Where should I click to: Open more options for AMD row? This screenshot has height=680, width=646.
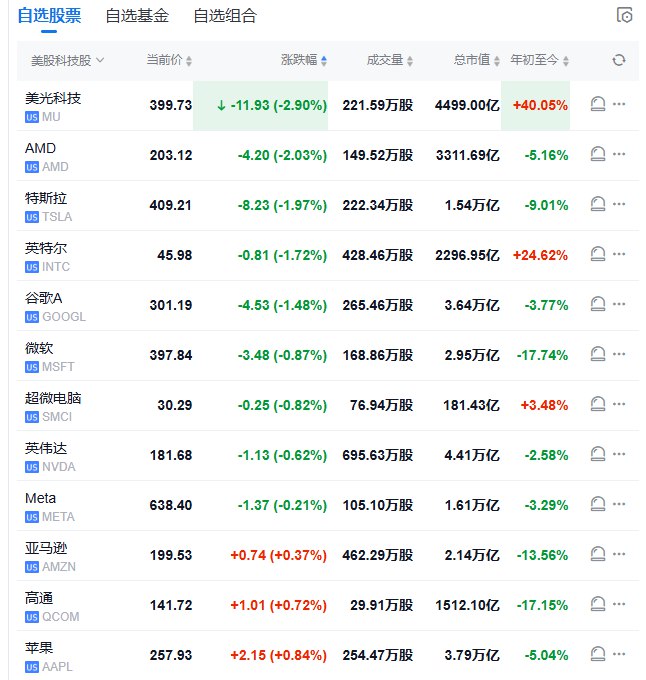[619, 154]
